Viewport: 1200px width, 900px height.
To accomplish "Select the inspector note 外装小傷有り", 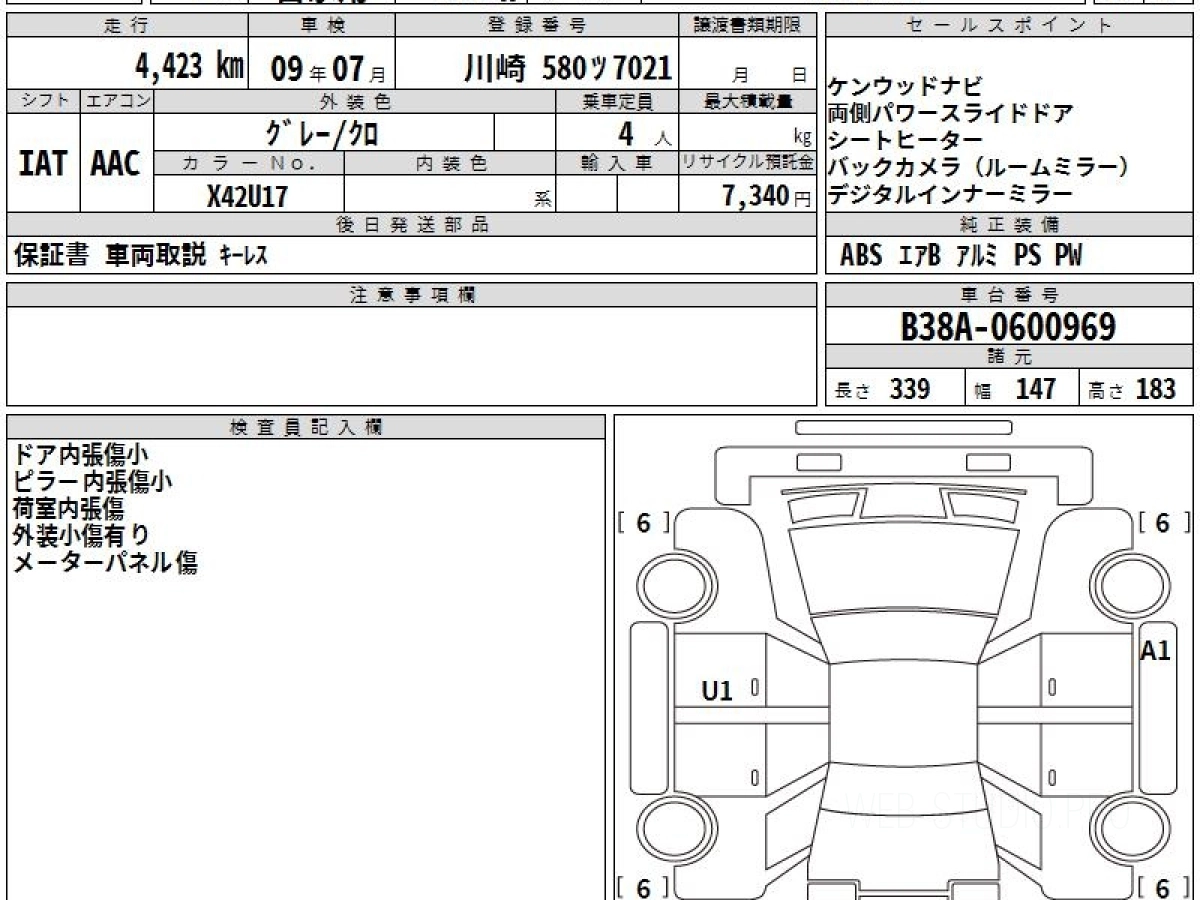I will (x=80, y=536).
